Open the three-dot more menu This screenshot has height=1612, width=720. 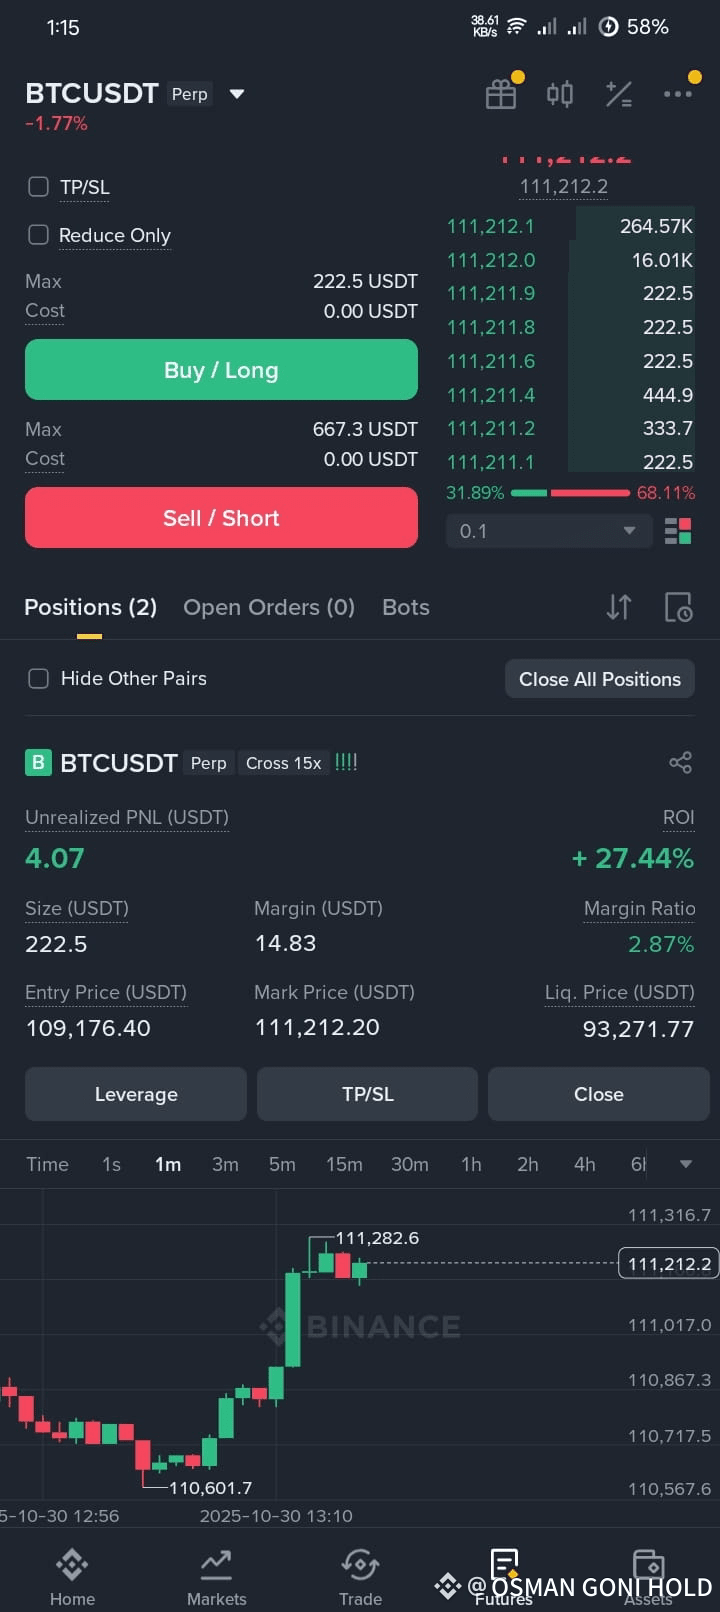tap(678, 94)
